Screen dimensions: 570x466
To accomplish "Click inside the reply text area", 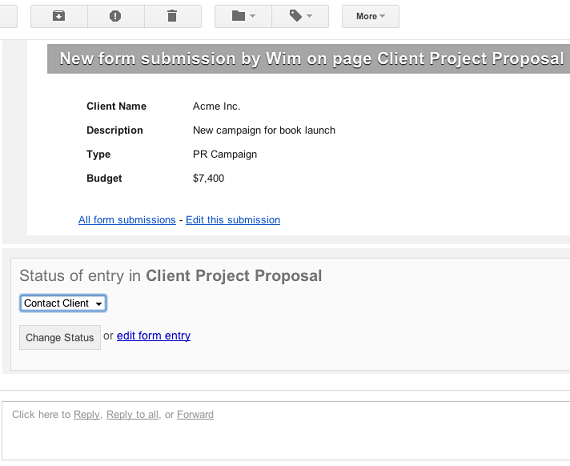I will (286, 431).
